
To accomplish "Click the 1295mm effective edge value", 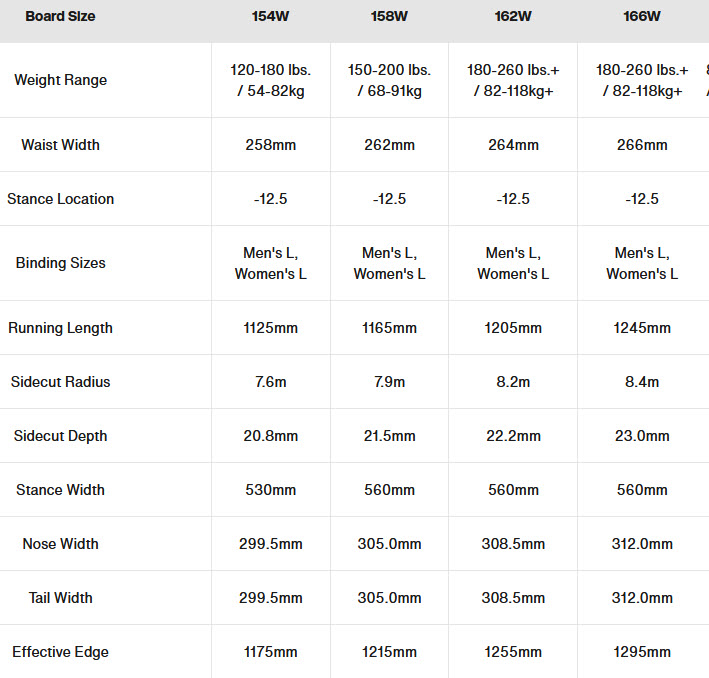I will (x=642, y=652).
